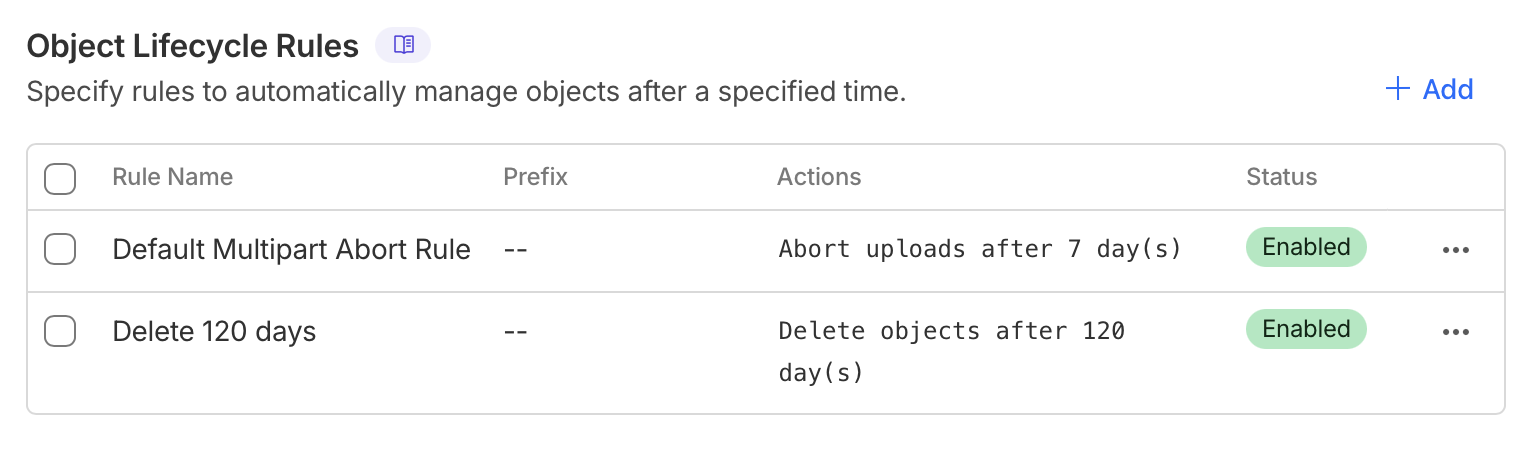
Task: Expand the Delete 120 days actions menu
Action: point(1456,332)
